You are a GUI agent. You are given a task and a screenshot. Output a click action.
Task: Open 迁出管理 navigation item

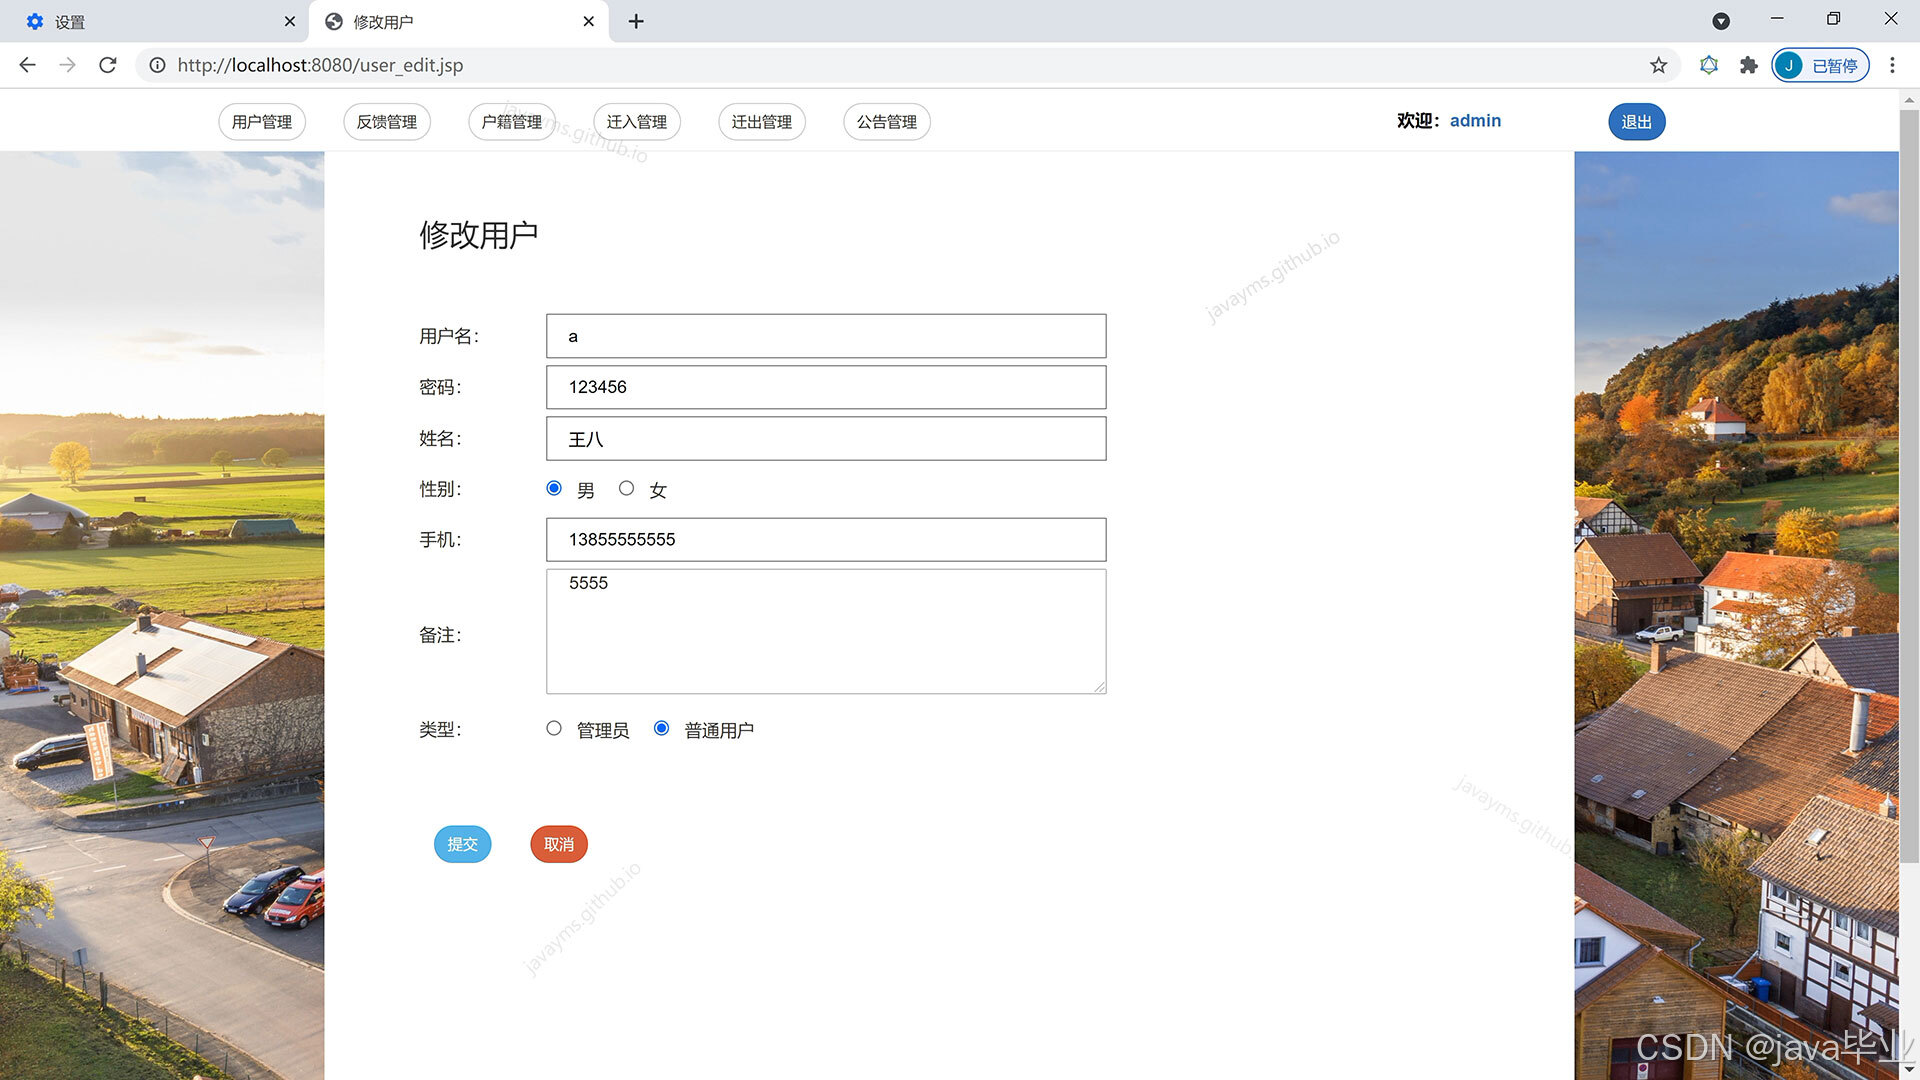click(762, 122)
